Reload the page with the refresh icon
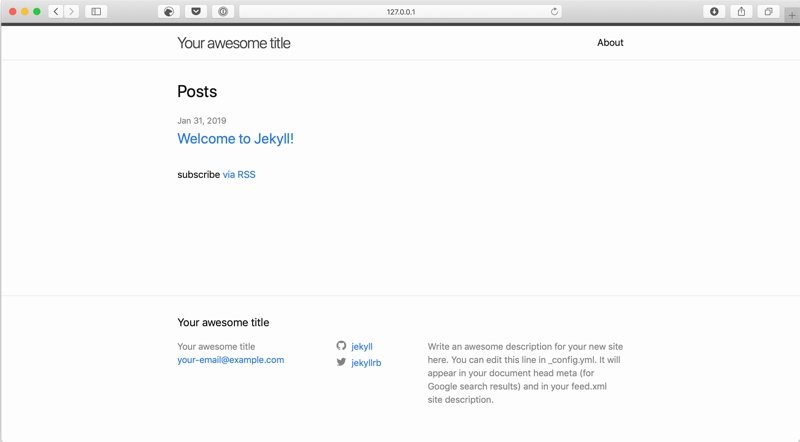Image resolution: width=800 pixels, height=442 pixels. click(554, 11)
